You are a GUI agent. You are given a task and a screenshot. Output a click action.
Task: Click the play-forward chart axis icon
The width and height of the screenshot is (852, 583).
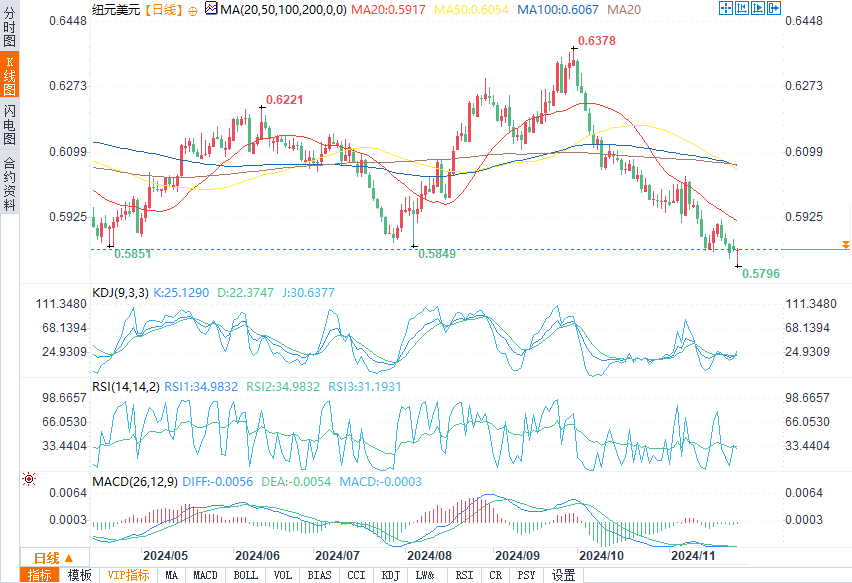(x=758, y=8)
